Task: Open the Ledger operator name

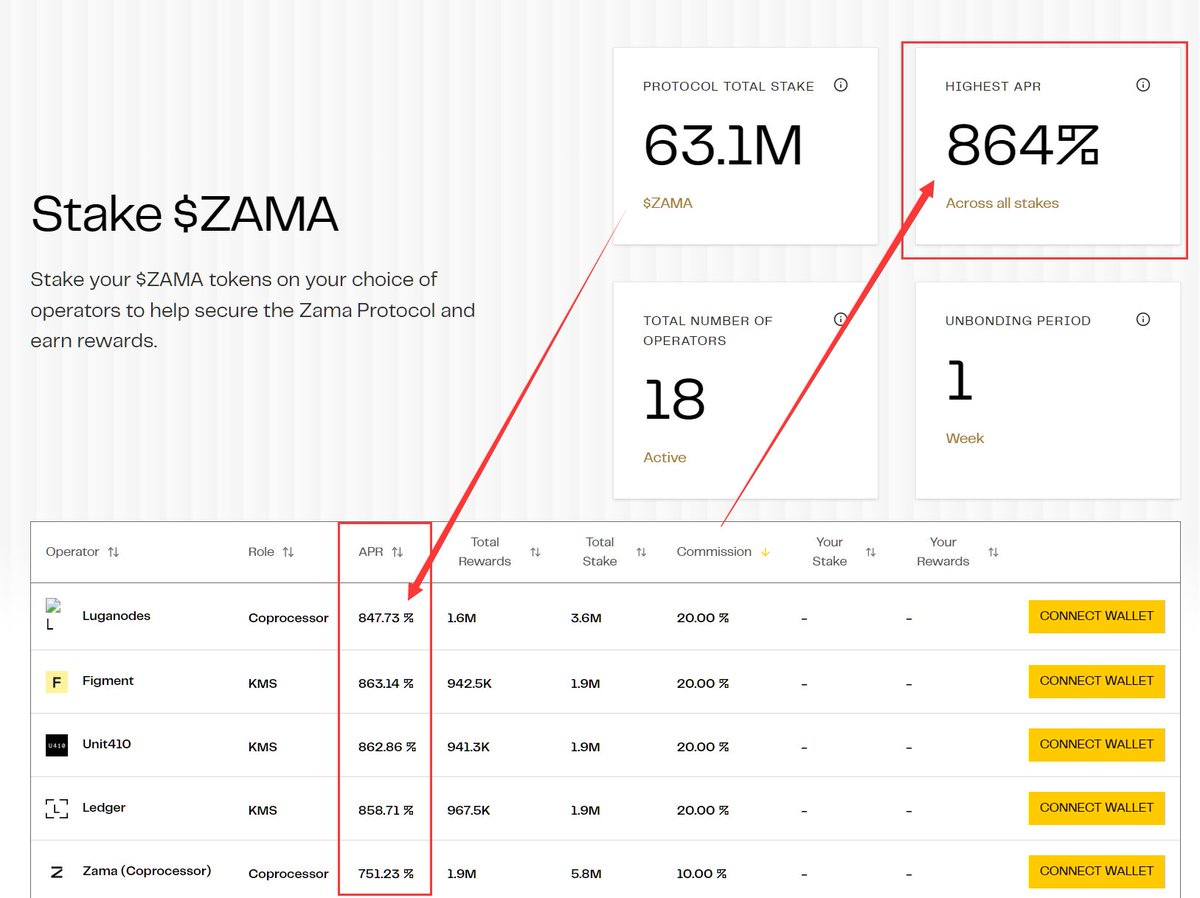Action: 104,807
